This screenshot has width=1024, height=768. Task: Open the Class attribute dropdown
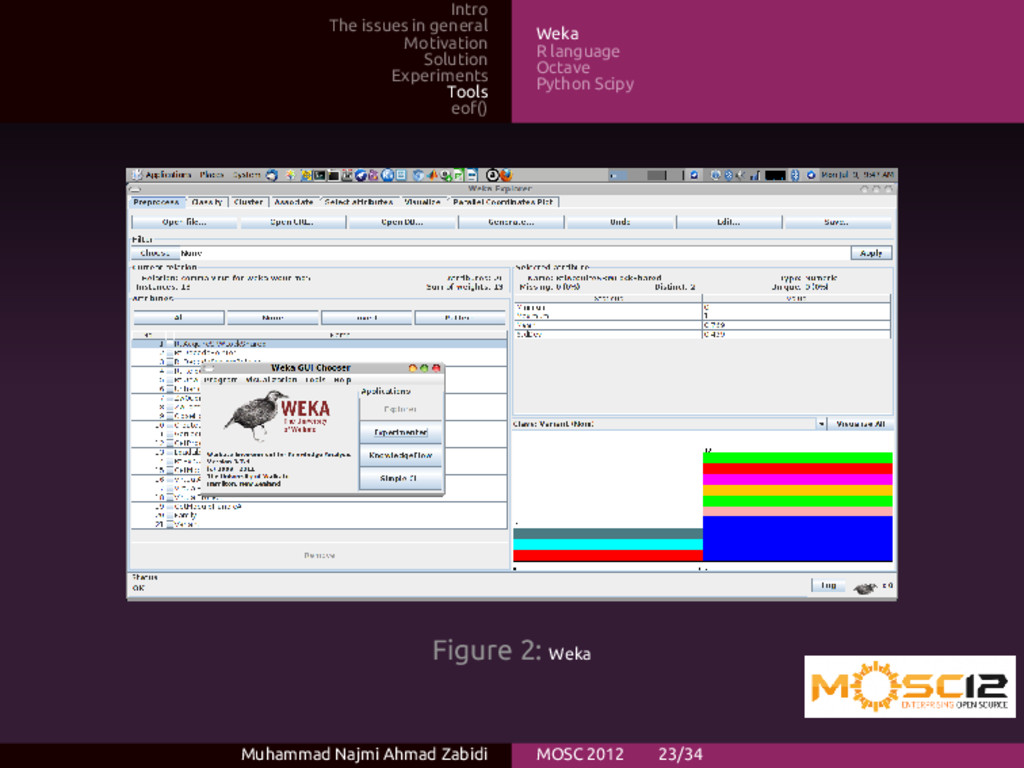pyautogui.click(x=670, y=424)
